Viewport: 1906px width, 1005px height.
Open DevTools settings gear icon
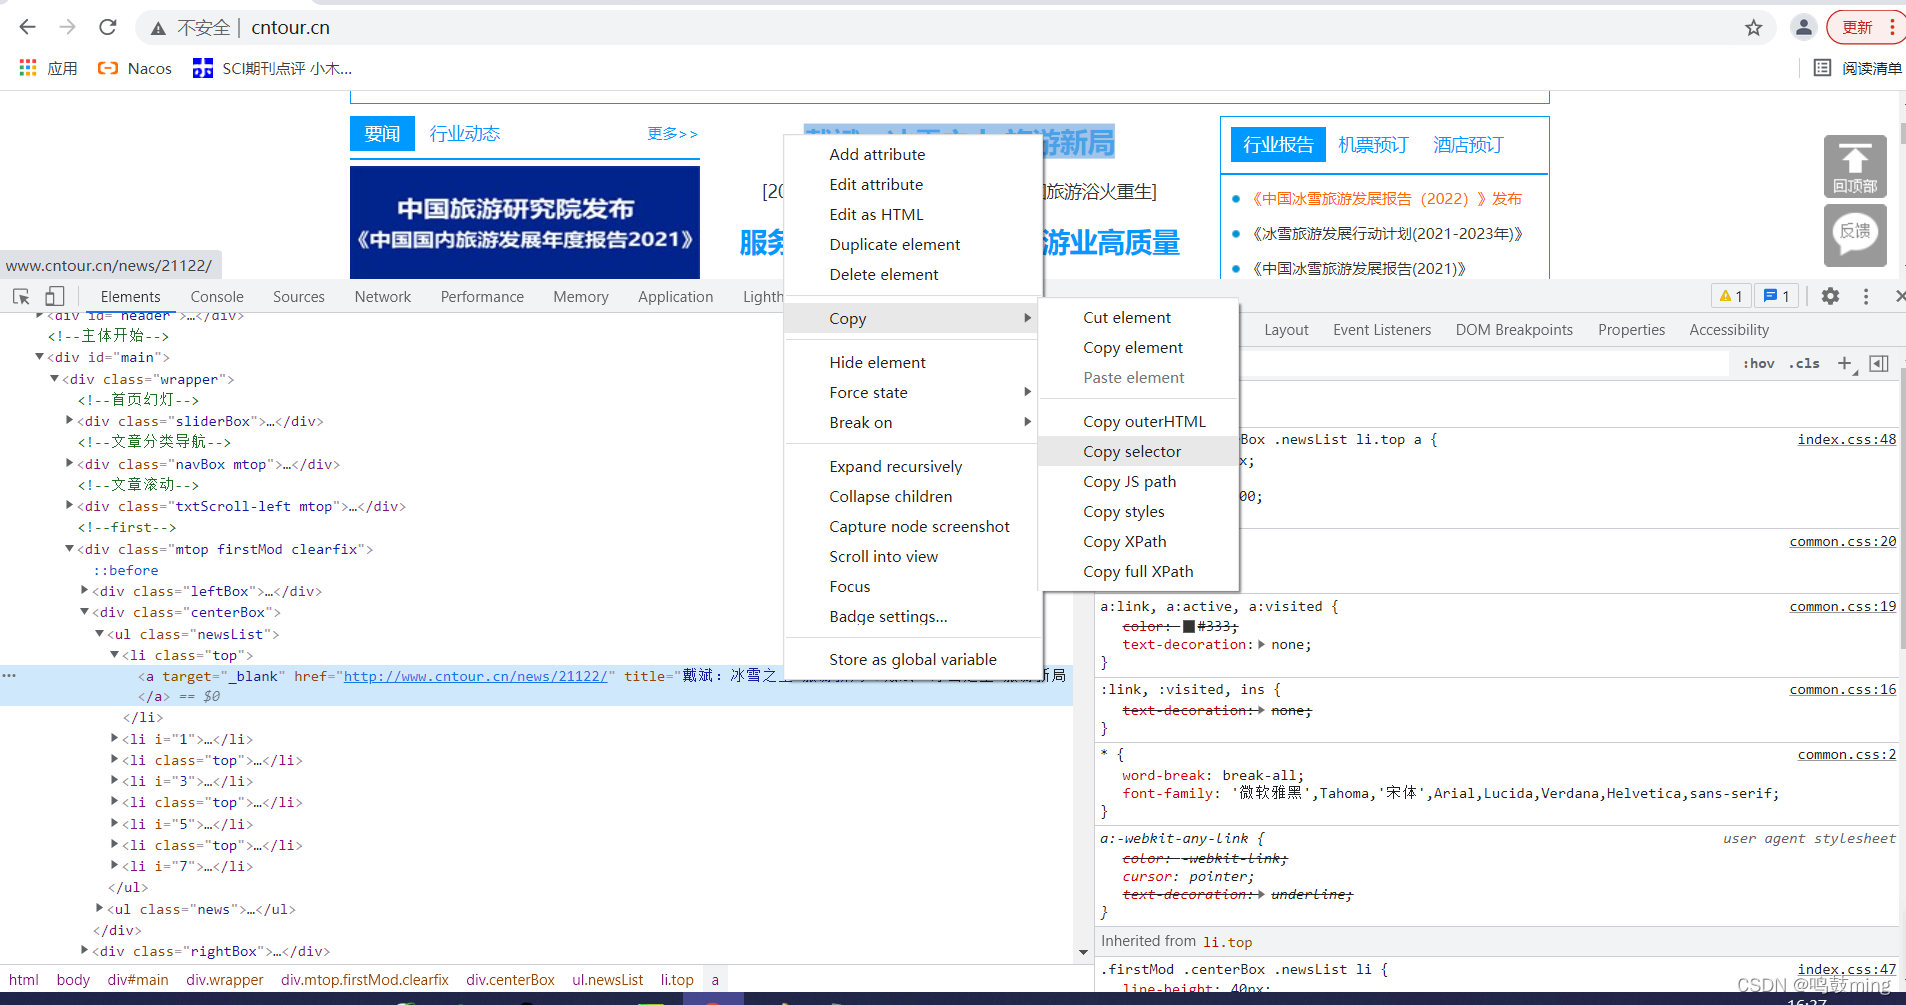pos(1830,296)
